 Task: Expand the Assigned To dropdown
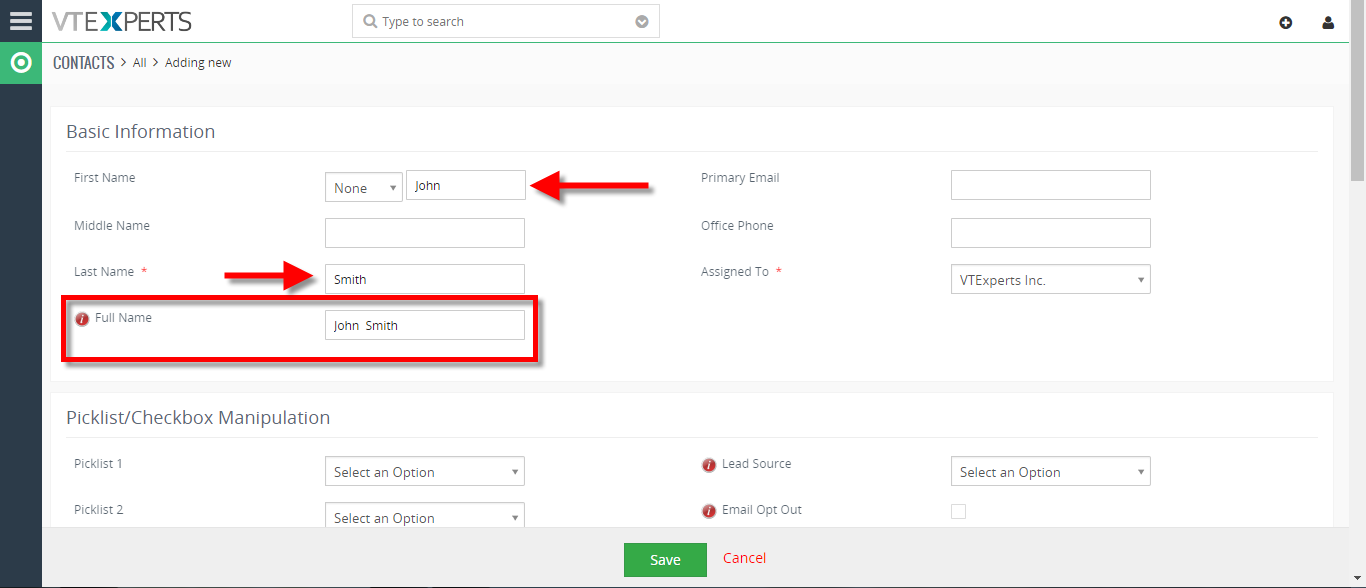(1051, 279)
